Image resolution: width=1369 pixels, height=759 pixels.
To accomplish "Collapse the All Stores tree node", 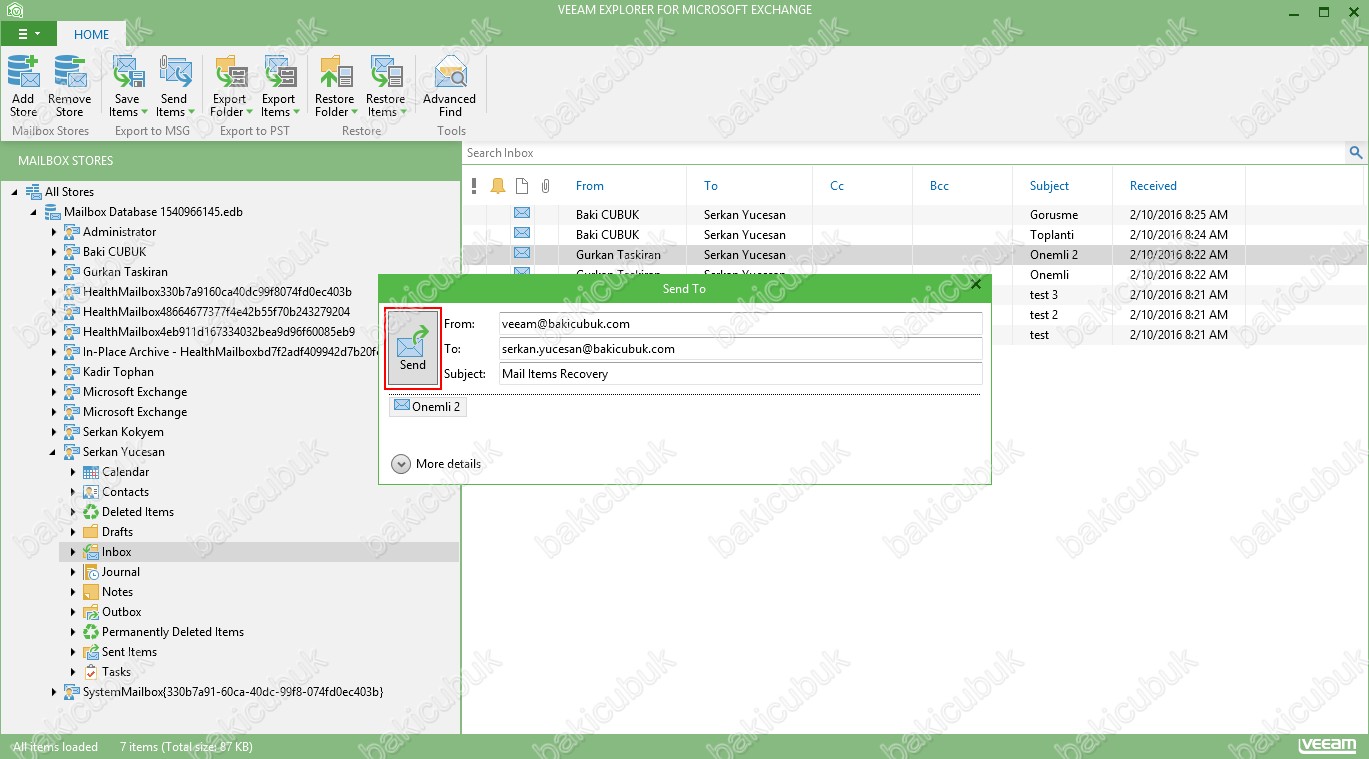I will 15,192.
